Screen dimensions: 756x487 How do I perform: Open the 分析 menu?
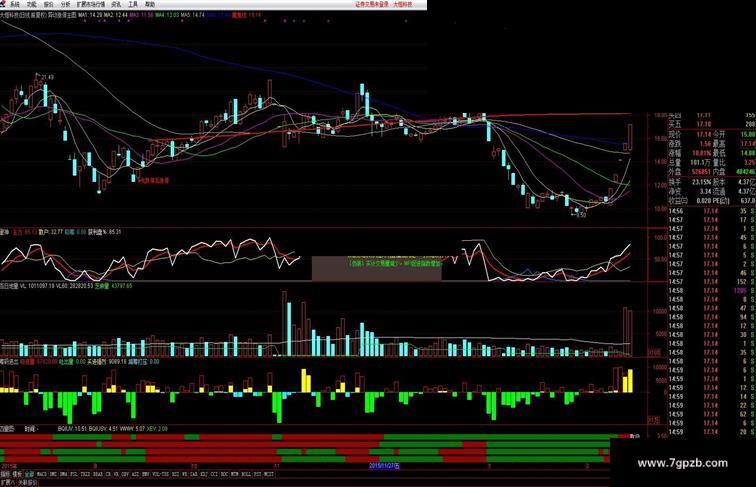click(x=65, y=4)
